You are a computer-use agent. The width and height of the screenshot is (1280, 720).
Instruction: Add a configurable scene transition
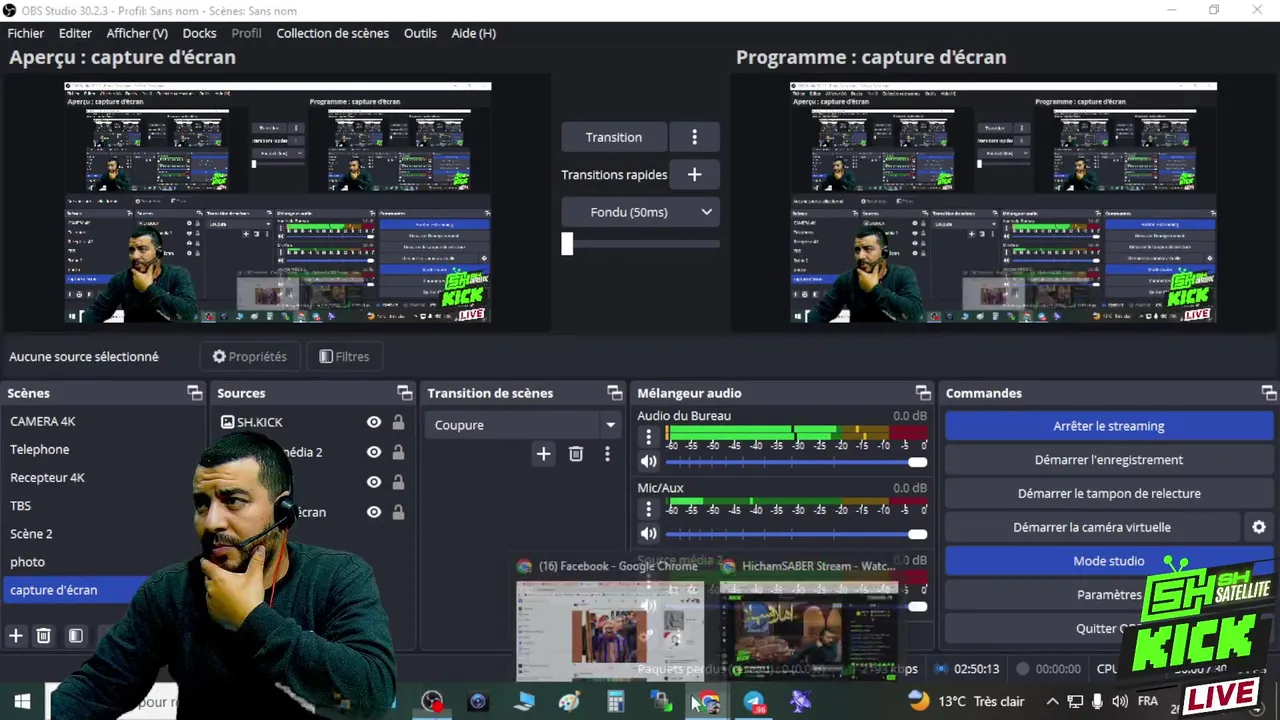click(x=543, y=454)
